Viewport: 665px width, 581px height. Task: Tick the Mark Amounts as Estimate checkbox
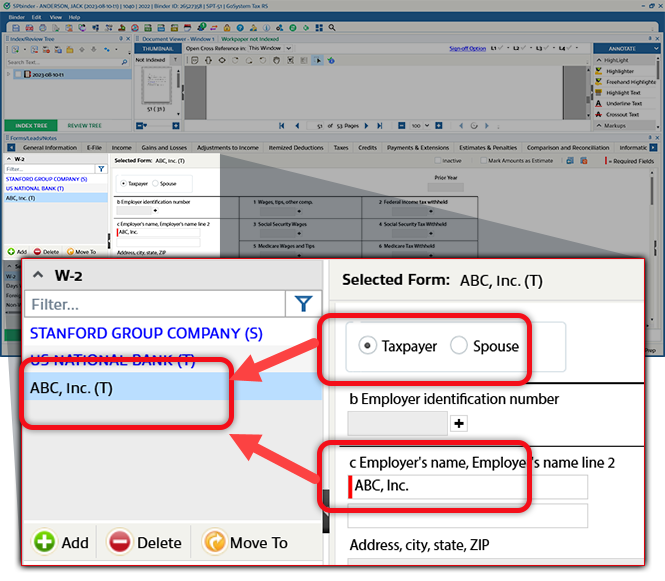coord(483,161)
